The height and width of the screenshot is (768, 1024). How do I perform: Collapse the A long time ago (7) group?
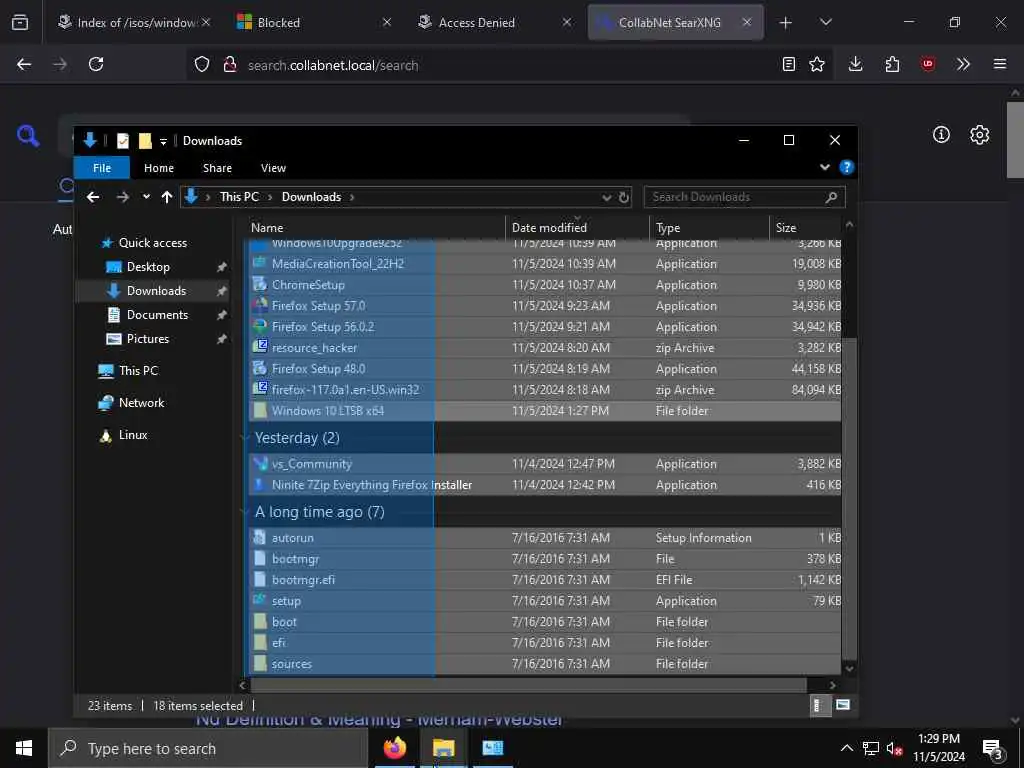click(245, 511)
